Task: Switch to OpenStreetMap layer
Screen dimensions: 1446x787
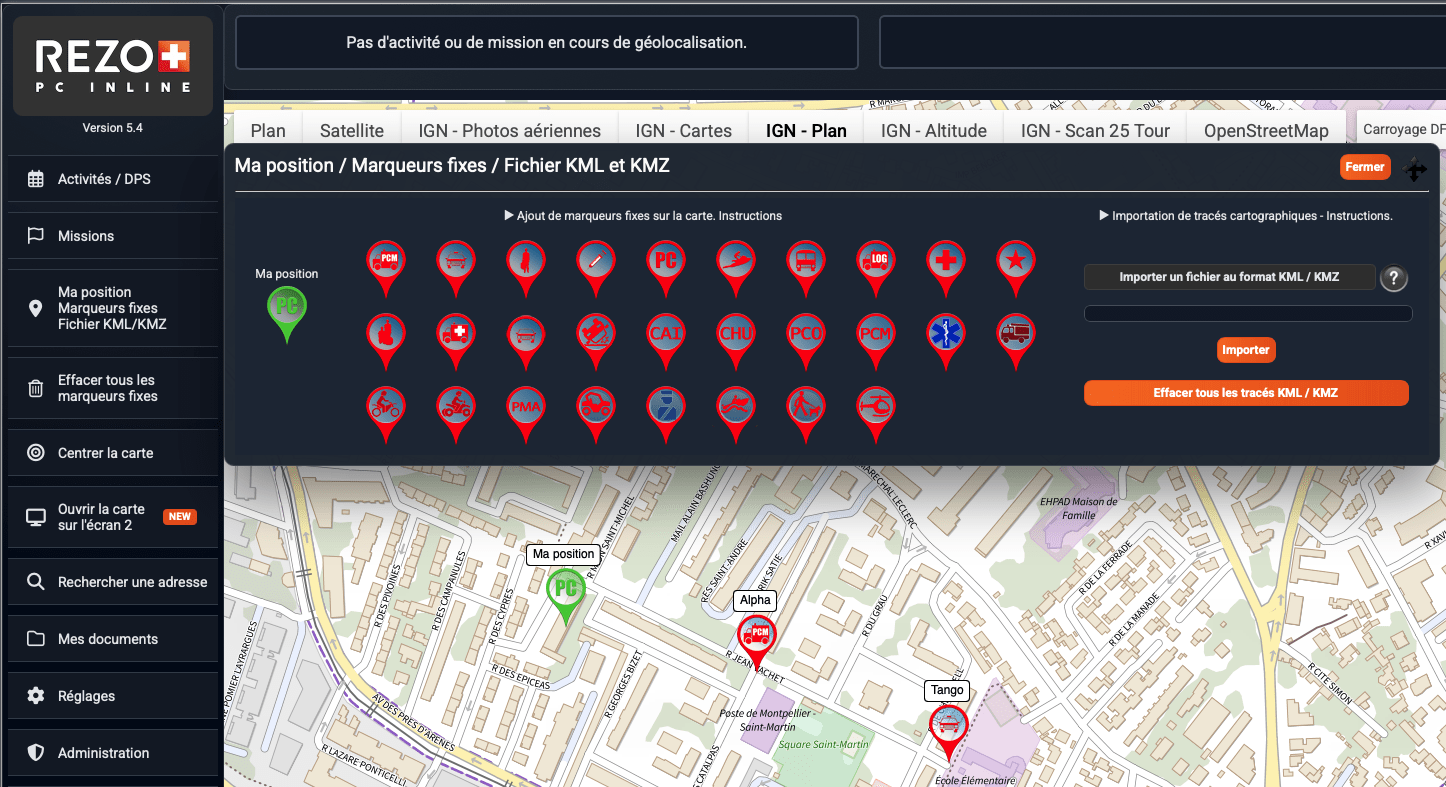Action: [1266, 130]
